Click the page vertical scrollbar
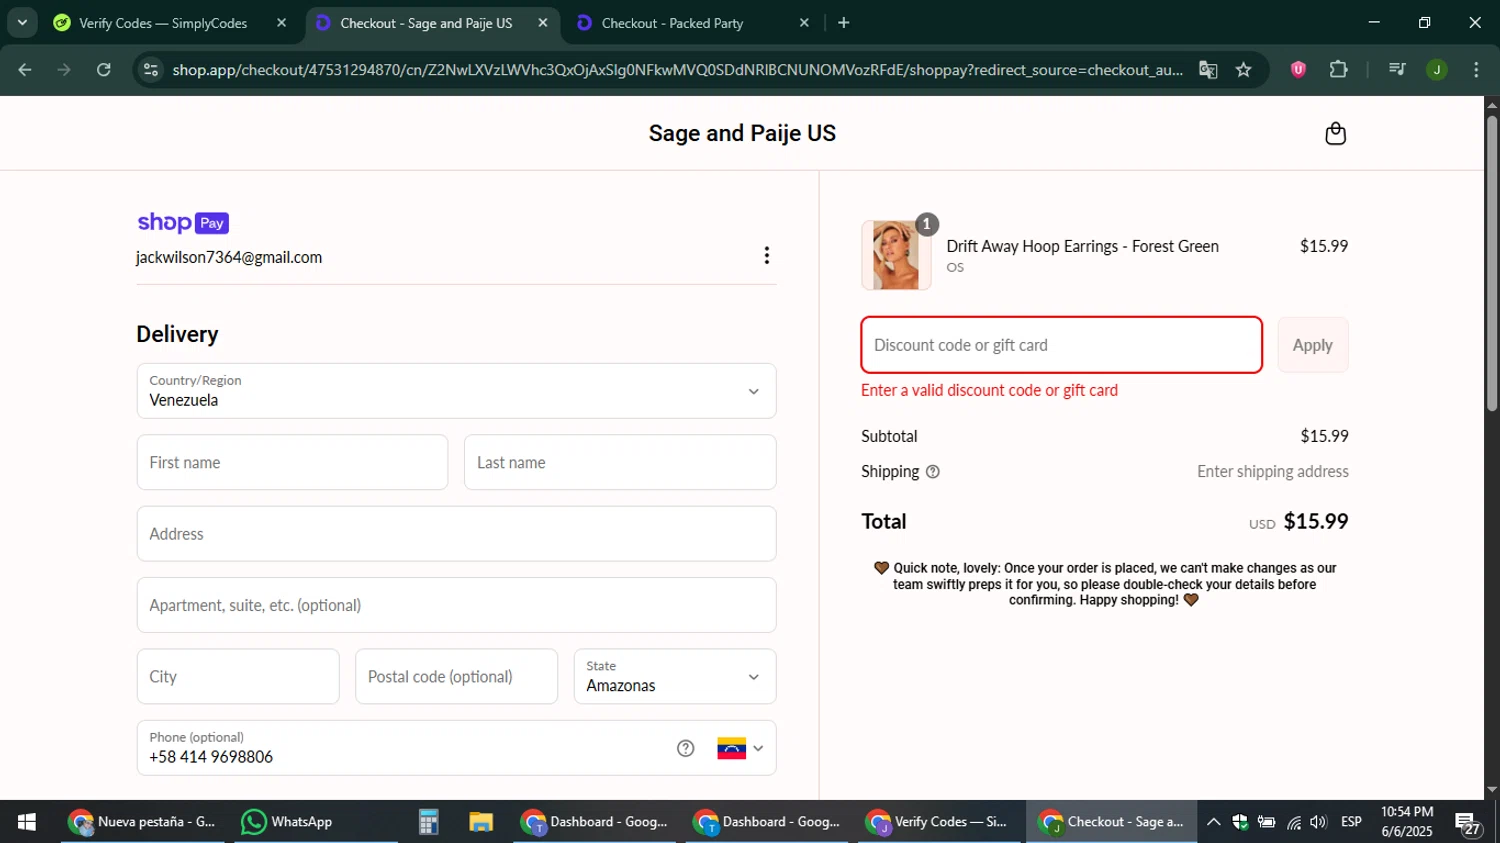The height and width of the screenshot is (843, 1500). (x=1492, y=264)
